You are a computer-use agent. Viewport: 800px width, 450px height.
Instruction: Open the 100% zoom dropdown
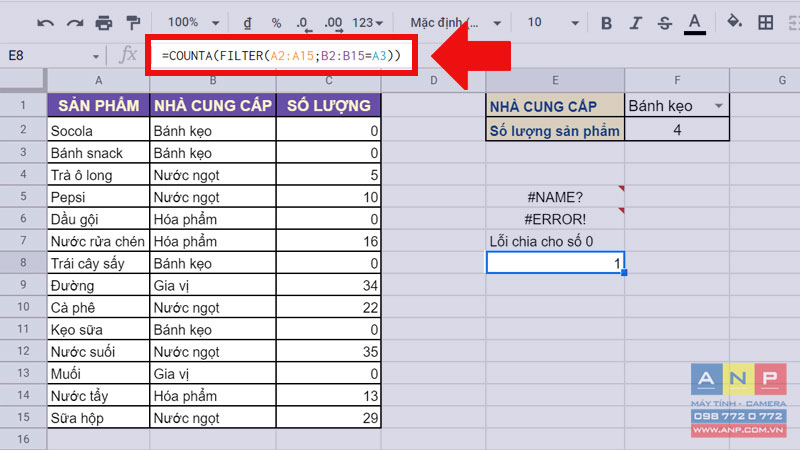click(193, 22)
